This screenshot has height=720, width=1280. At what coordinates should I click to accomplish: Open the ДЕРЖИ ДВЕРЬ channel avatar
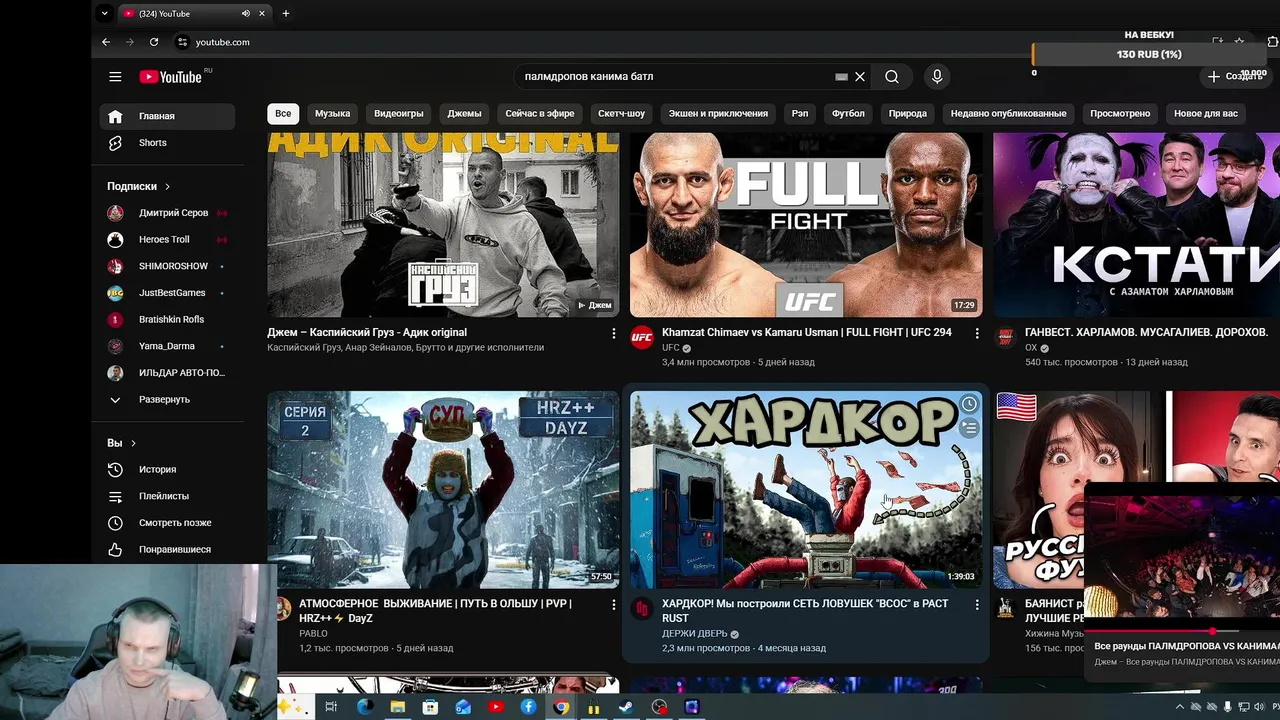point(642,609)
